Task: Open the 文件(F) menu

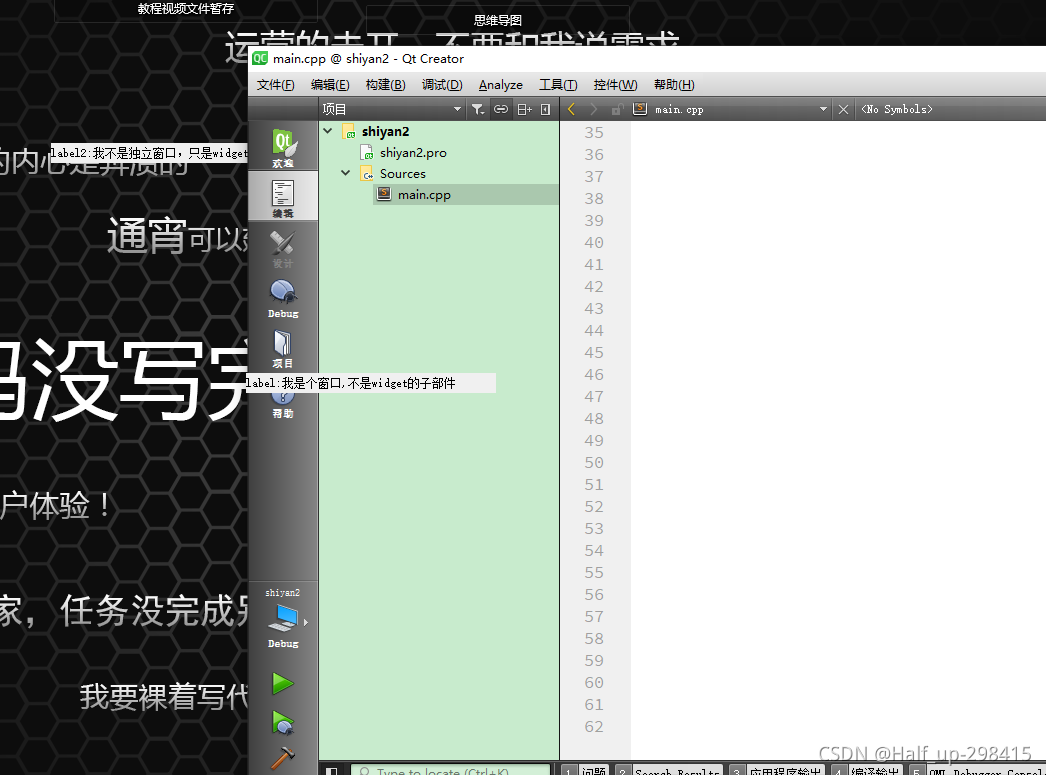Action: point(276,85)
